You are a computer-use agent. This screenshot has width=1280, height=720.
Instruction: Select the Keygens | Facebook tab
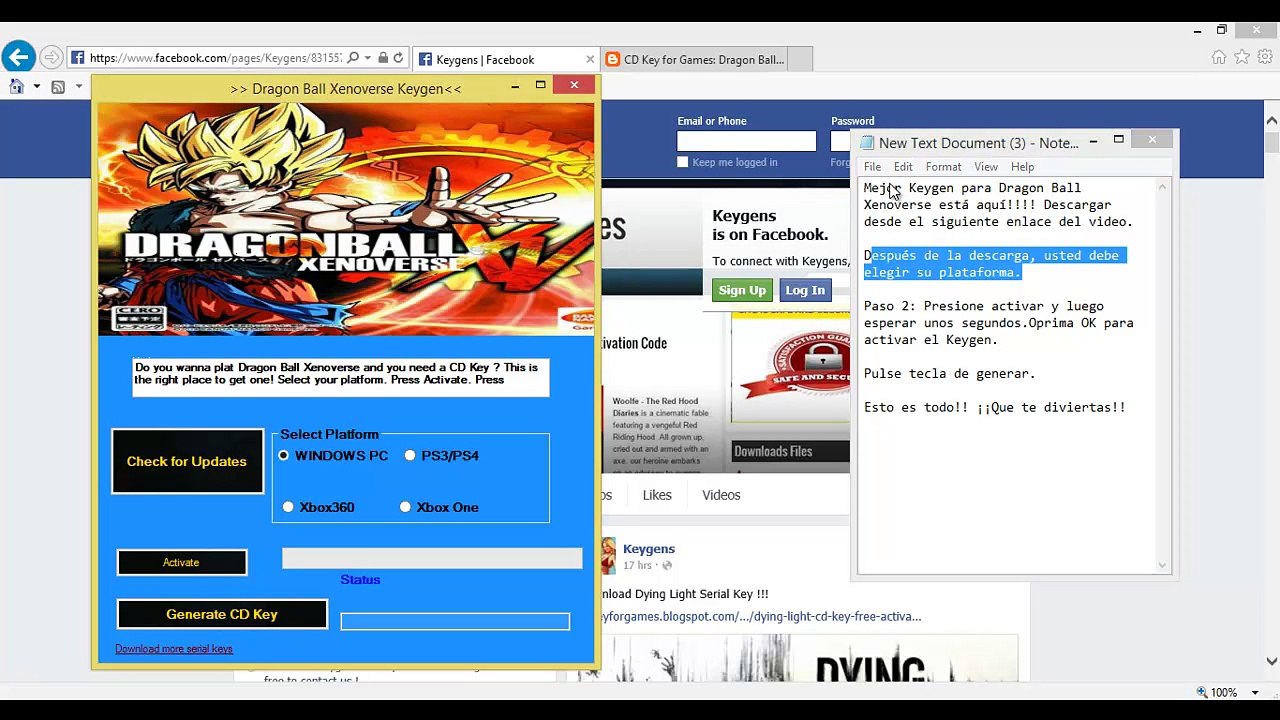click(506, 59)
